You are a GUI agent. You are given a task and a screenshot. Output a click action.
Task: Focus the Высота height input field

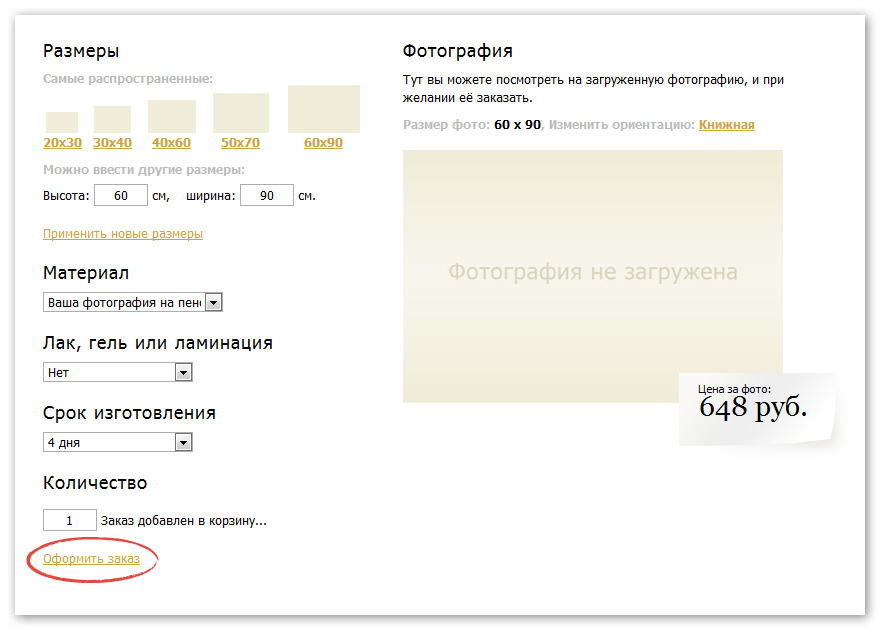(121, 195)
